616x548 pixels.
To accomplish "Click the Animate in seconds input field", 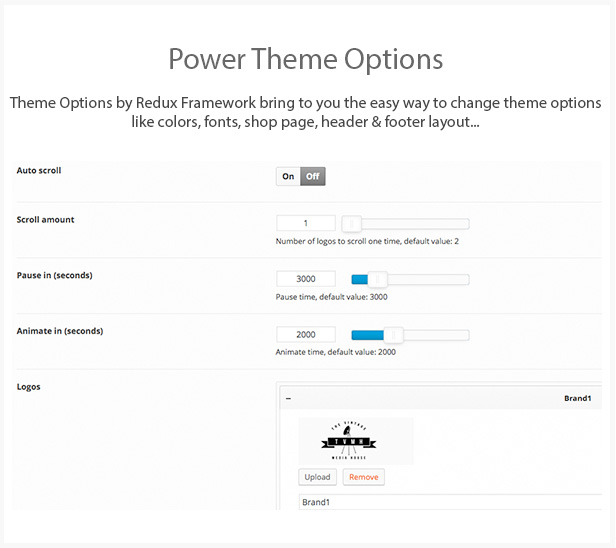I will coord(306,335).
